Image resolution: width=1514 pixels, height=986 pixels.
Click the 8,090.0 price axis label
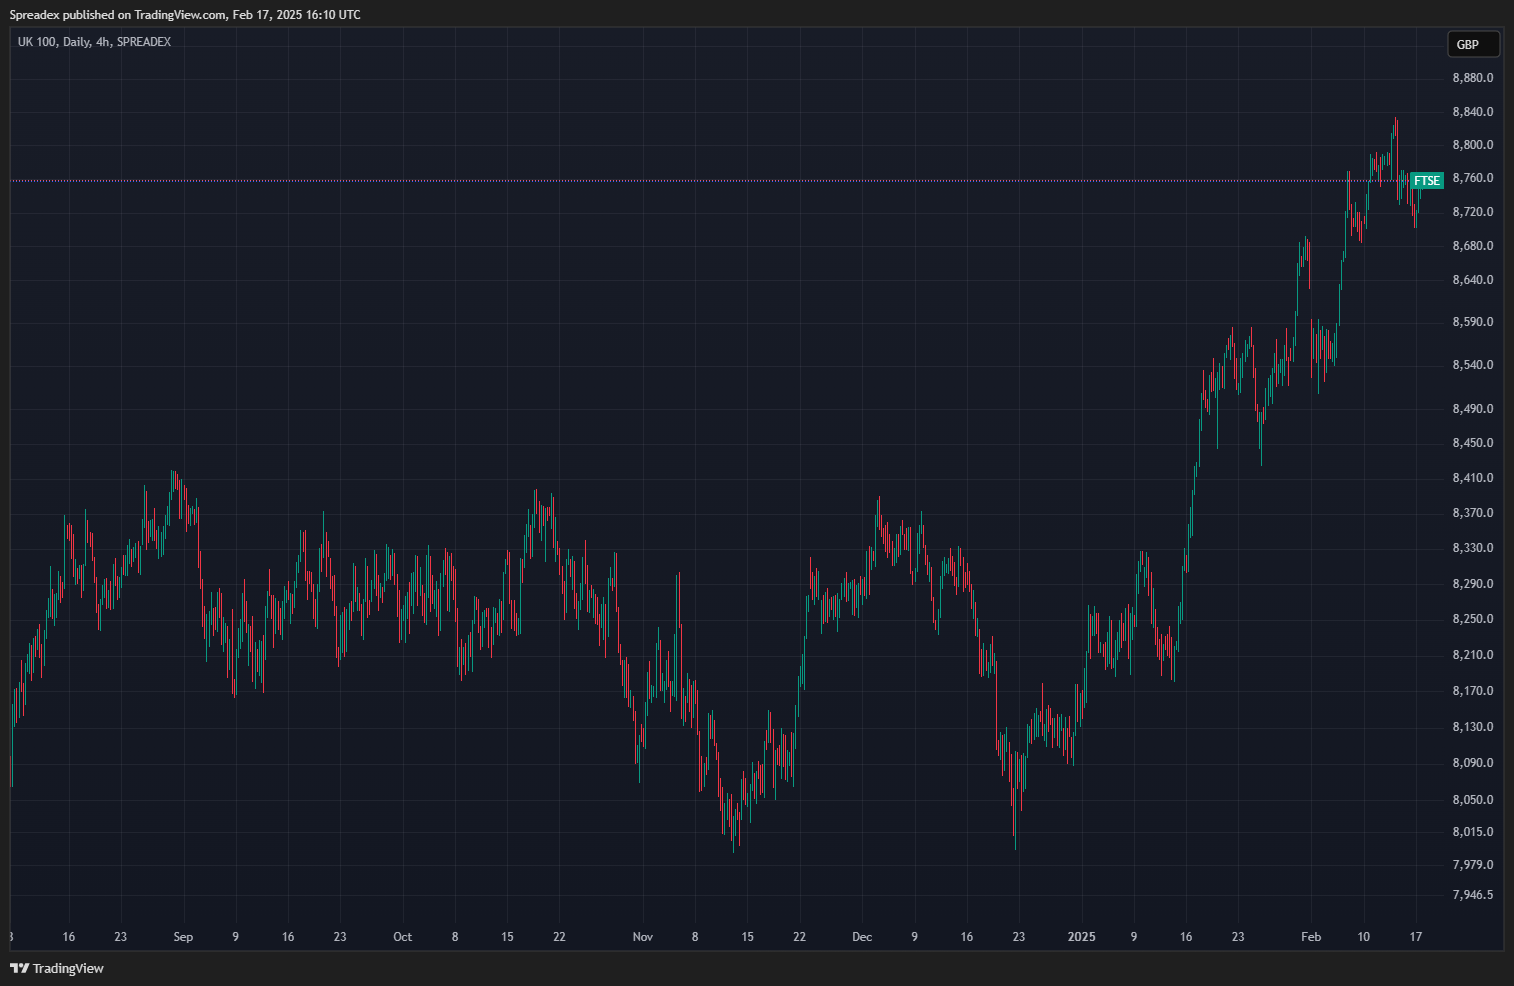[x=1473, y=763]
